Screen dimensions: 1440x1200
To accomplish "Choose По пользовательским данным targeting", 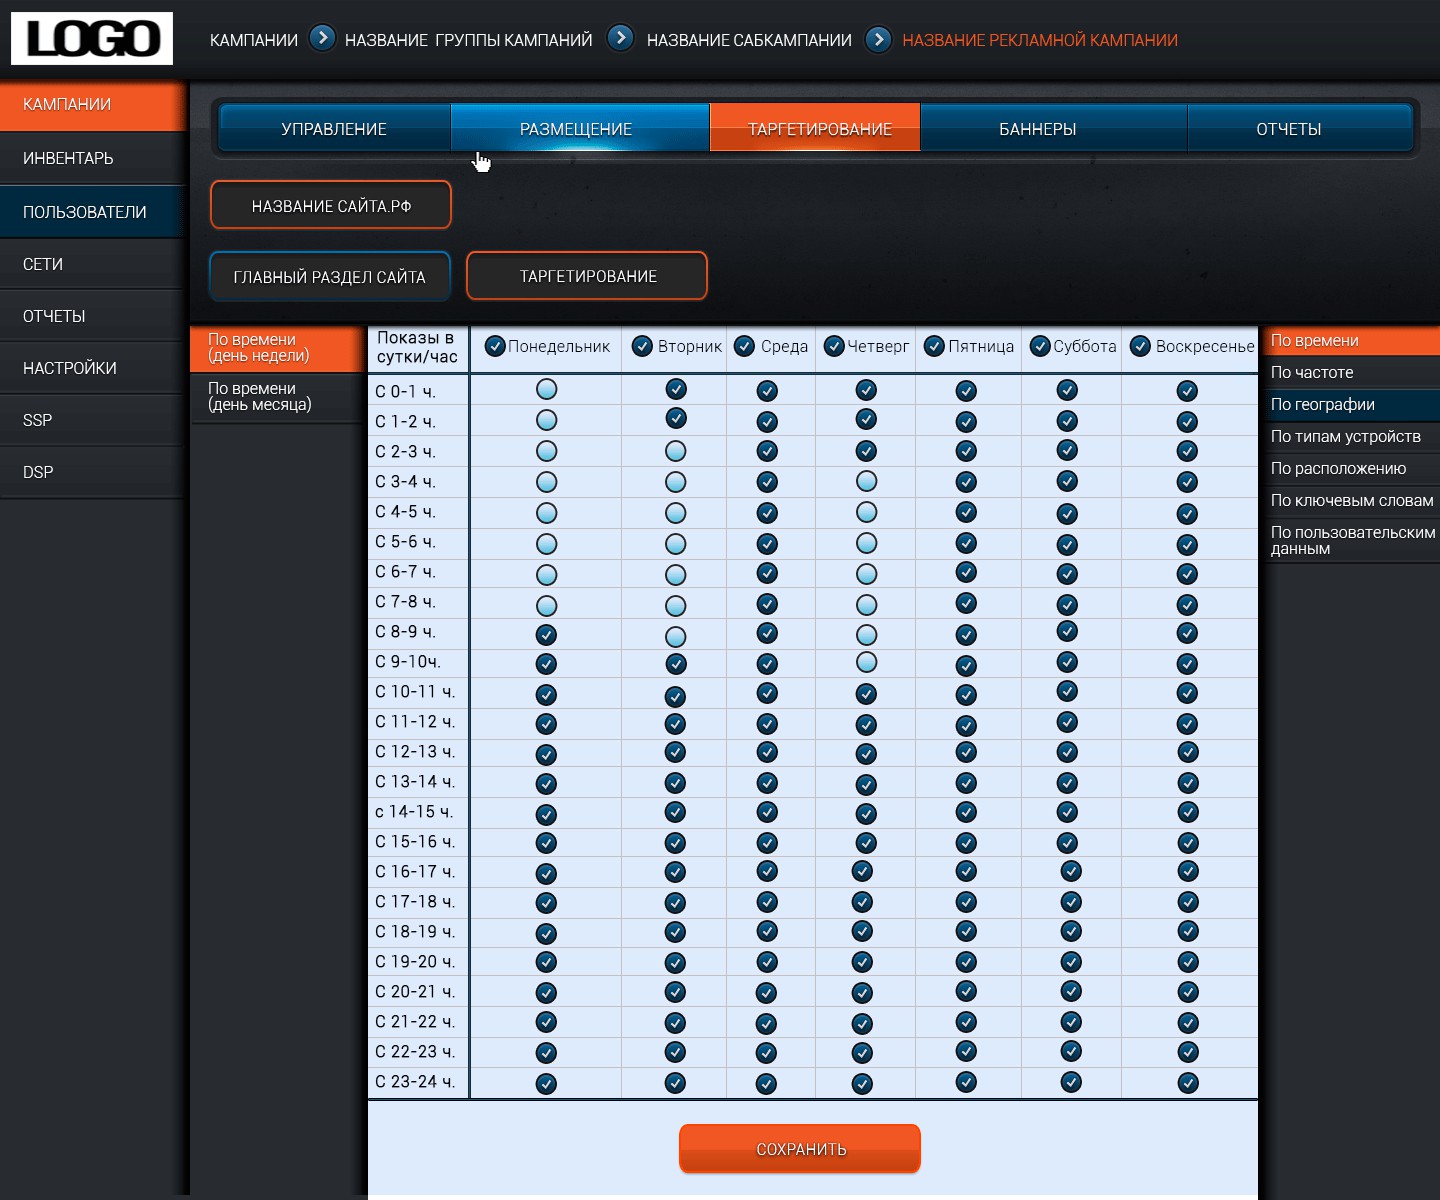I will 1350,540.
